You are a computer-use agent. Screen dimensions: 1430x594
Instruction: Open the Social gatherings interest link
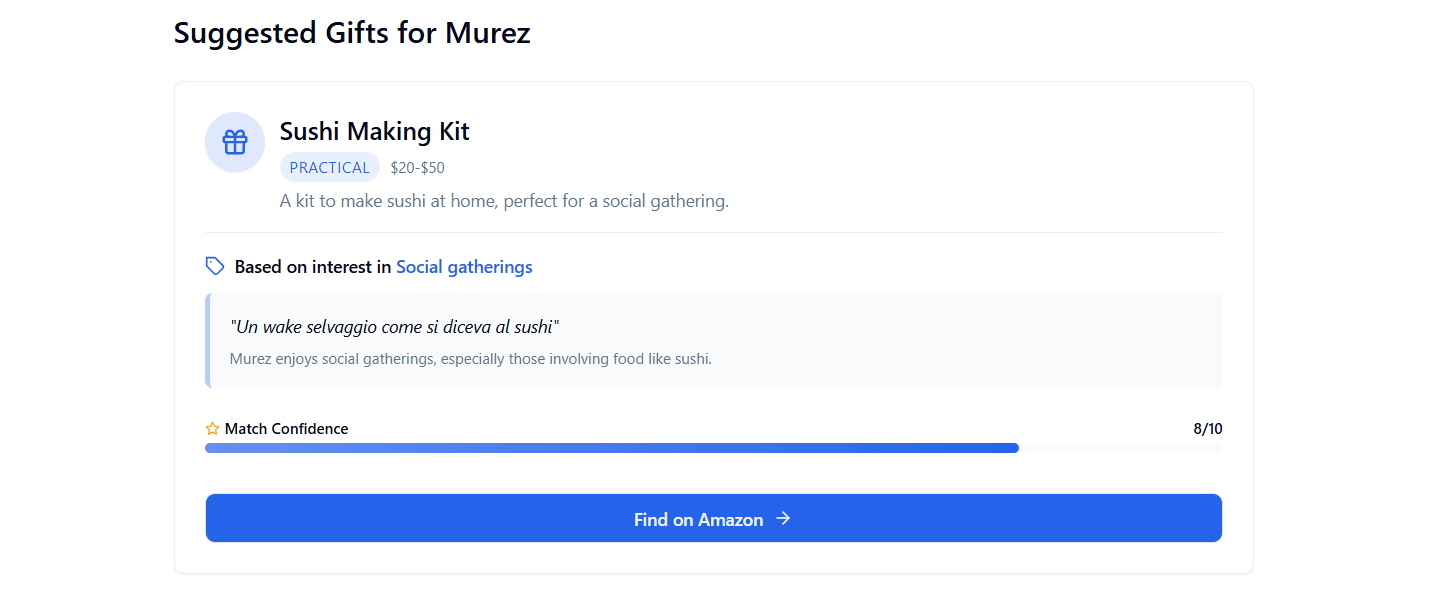[464, 267]
